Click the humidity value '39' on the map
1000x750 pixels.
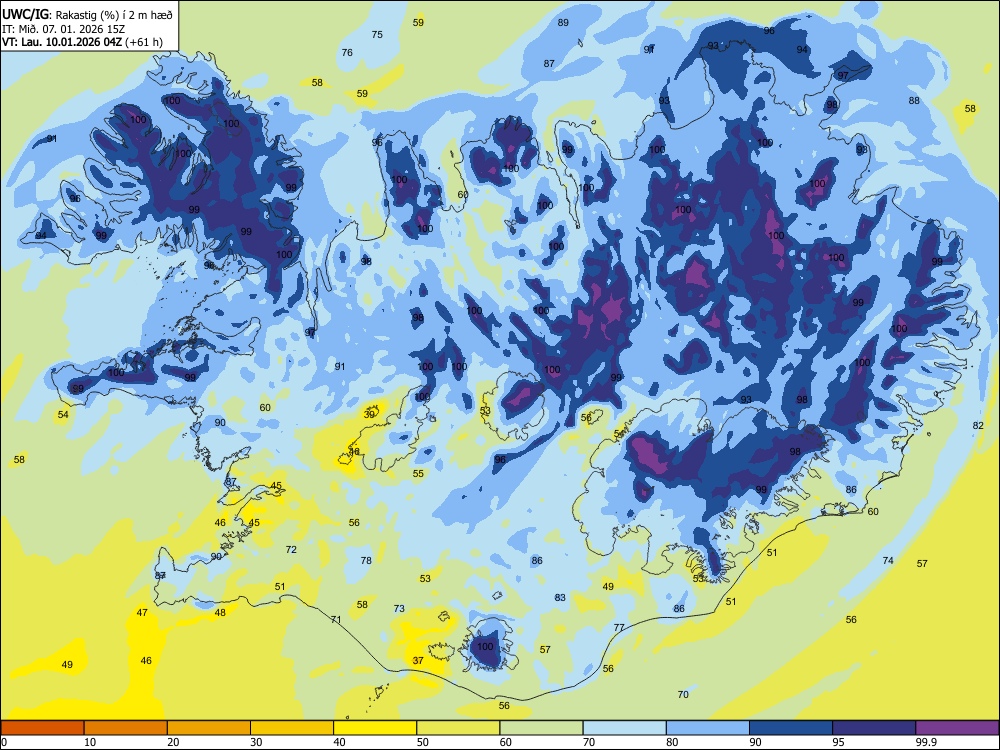(x=369, y=415)
